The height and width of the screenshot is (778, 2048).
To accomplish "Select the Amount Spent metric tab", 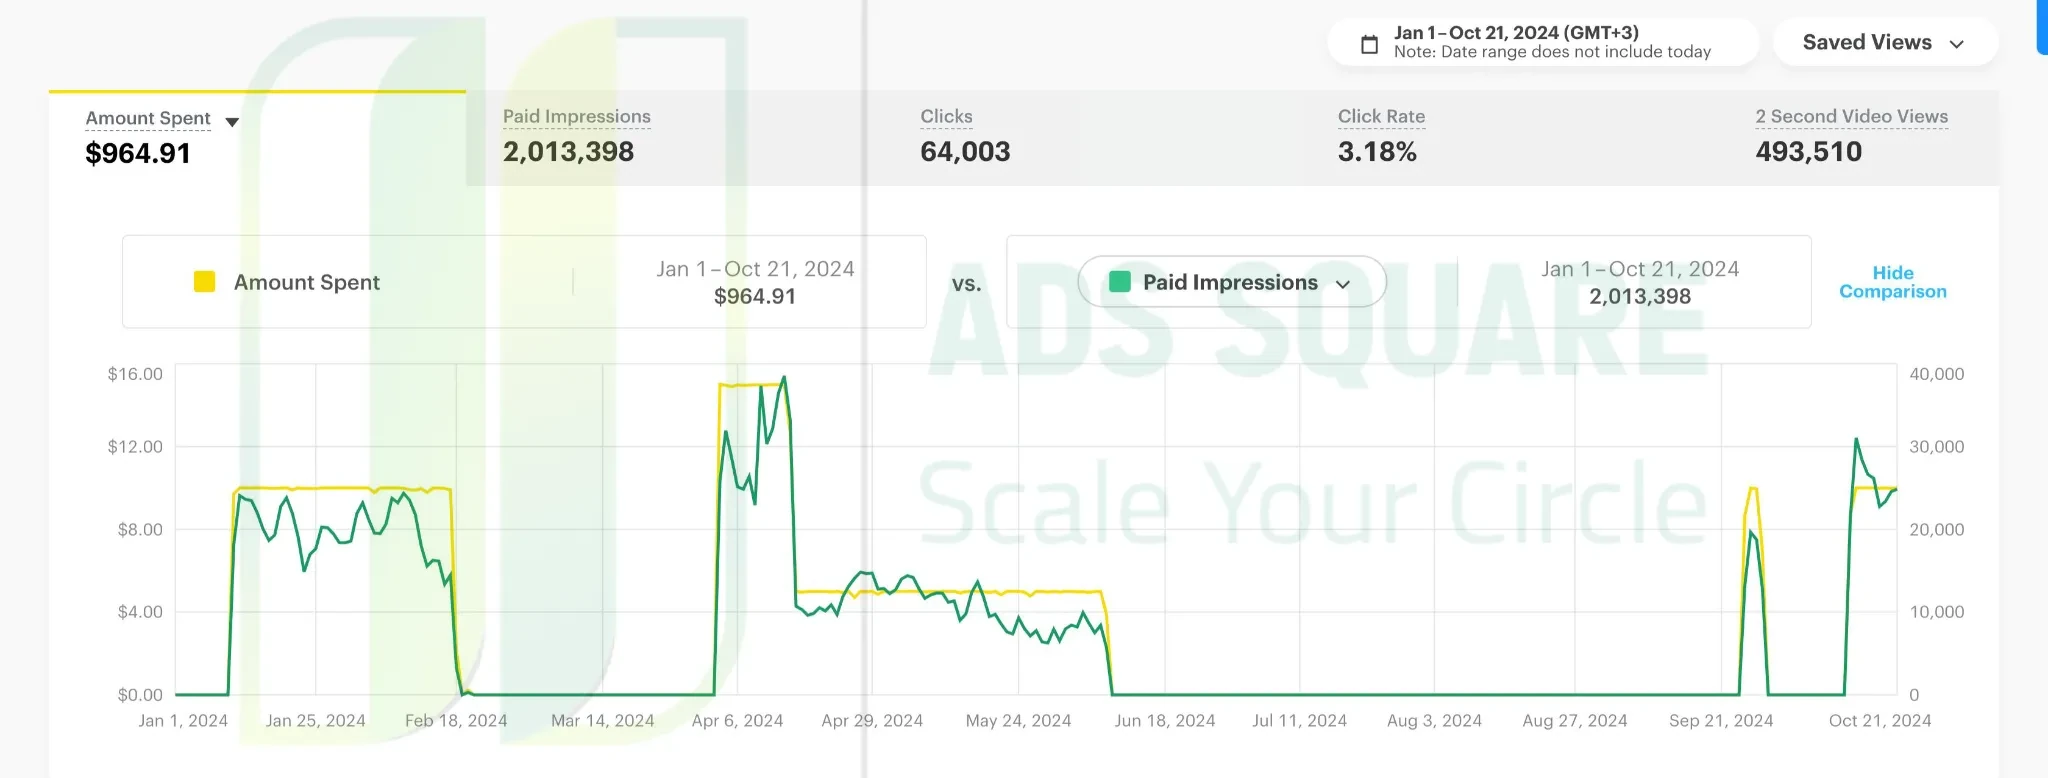I will (257, 139).
